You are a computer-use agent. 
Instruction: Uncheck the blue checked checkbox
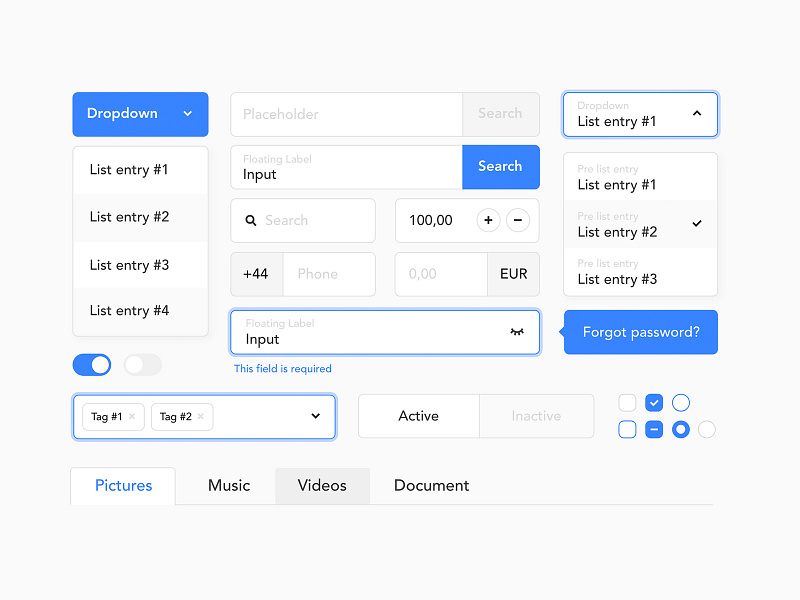[x=654, y=402]
